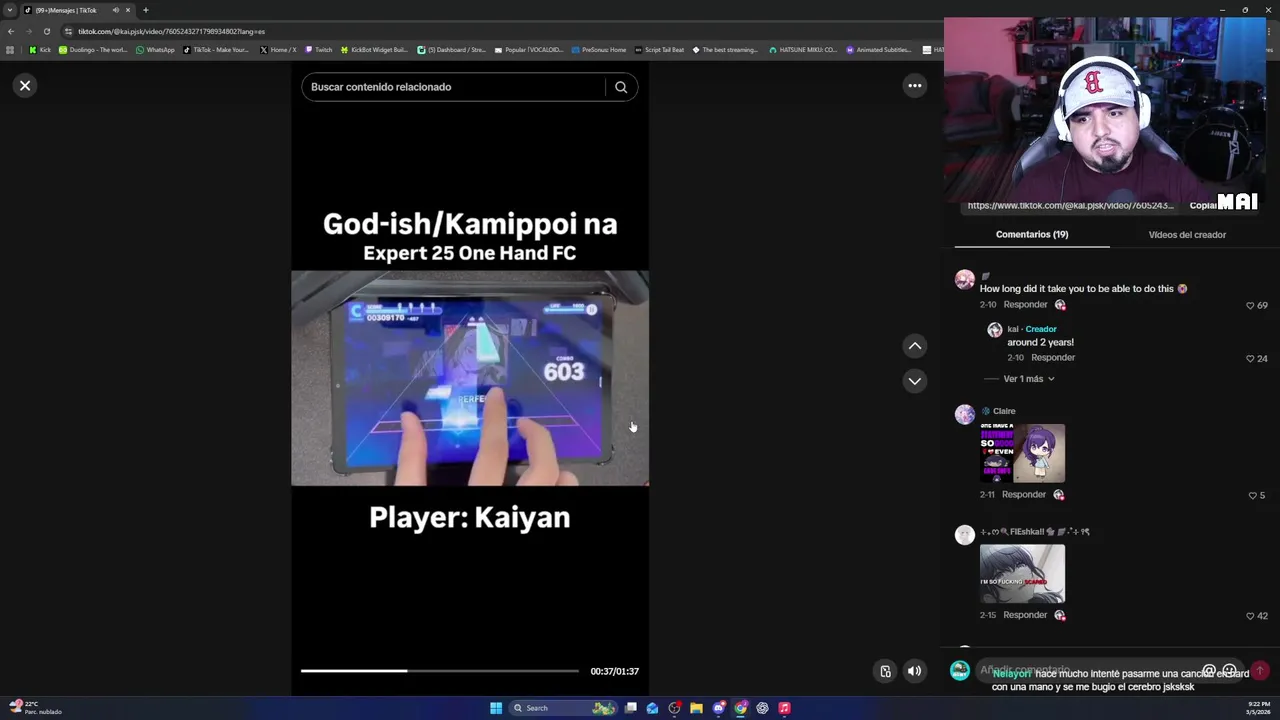Viewport: 1280px width, 720px height.
Task: Click the 'kai' creator username
Action: (1013, 329)
